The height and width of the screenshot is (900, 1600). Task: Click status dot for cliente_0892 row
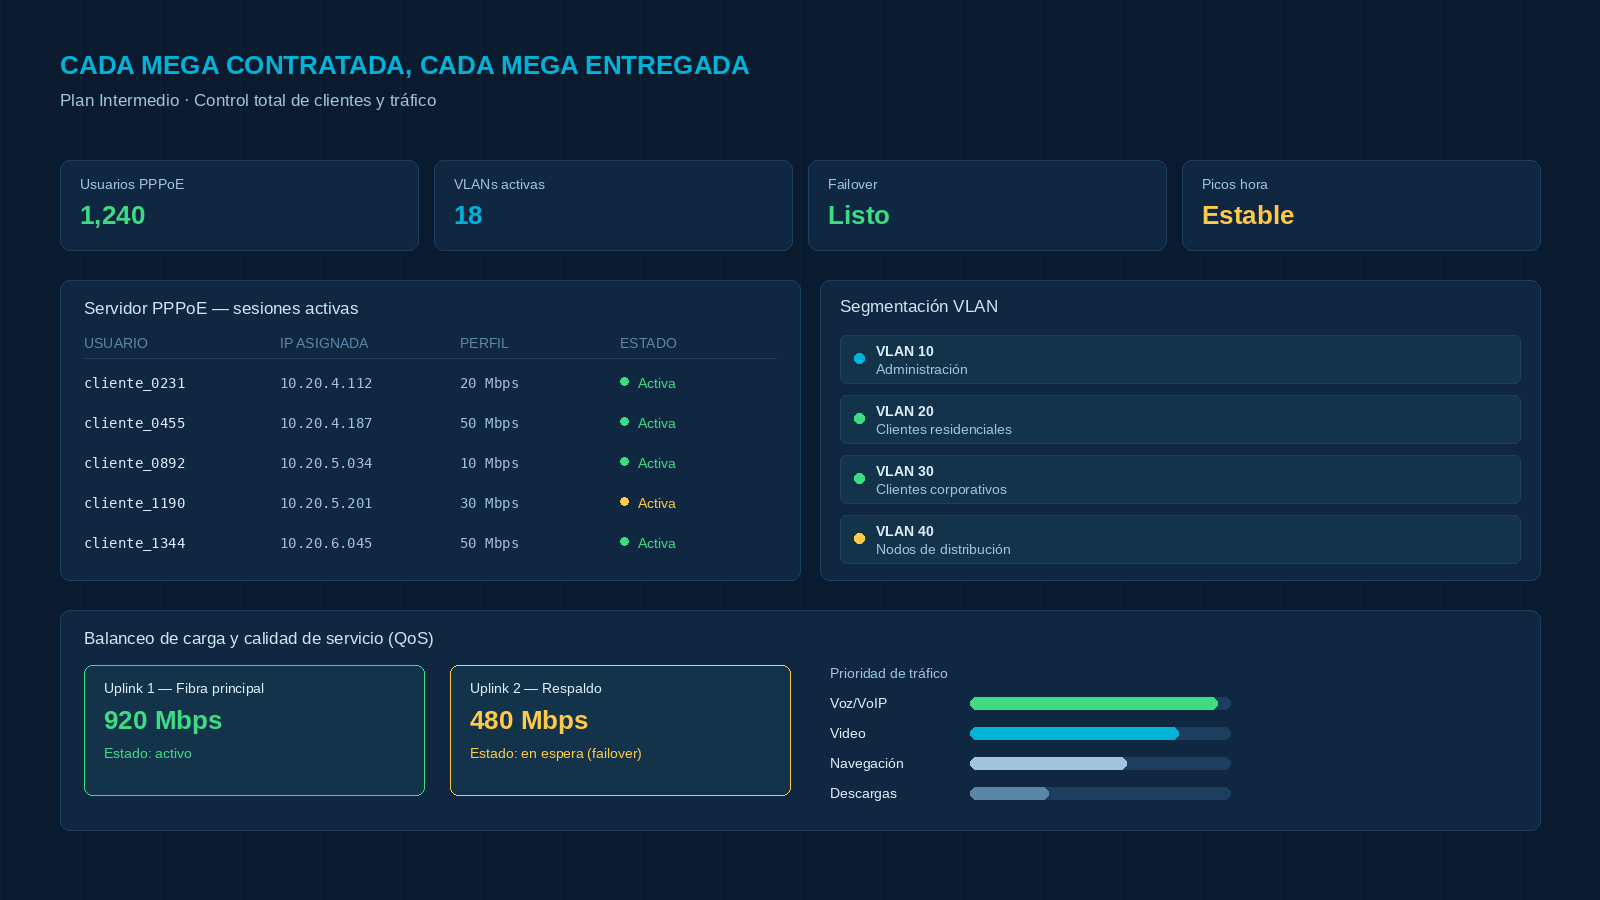point(624,462)
